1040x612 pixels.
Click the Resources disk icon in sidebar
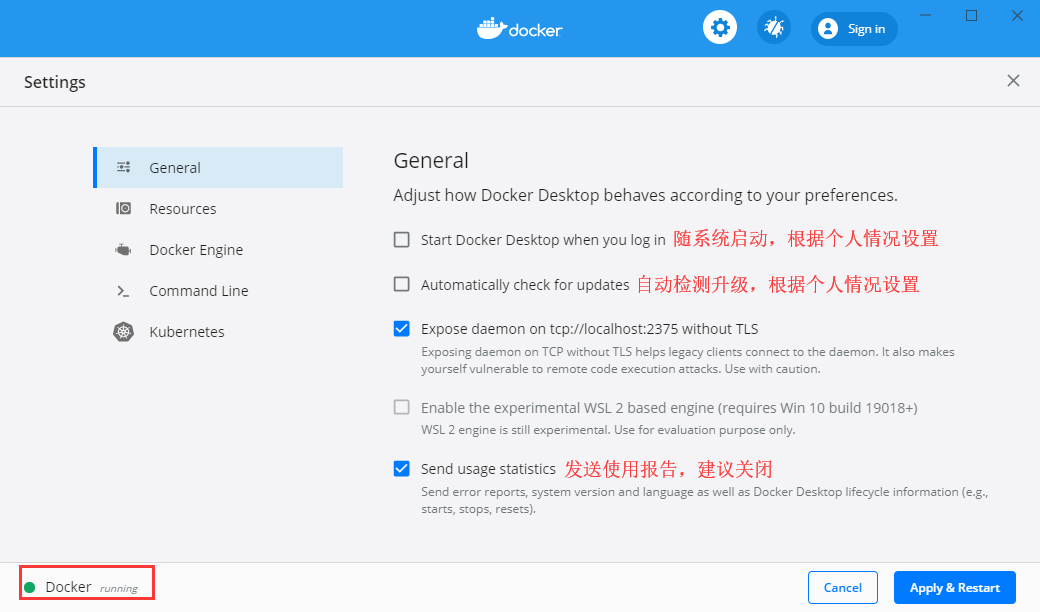pos(123,208)
